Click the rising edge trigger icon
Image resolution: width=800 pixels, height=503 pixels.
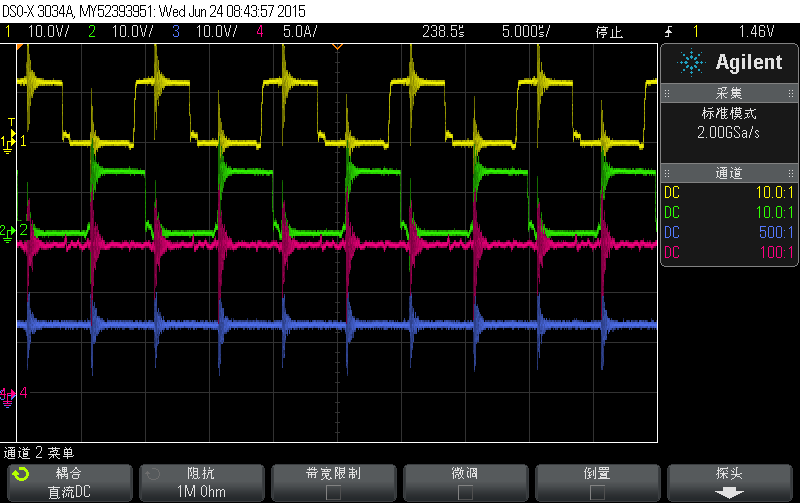click(x=668, y=32)
